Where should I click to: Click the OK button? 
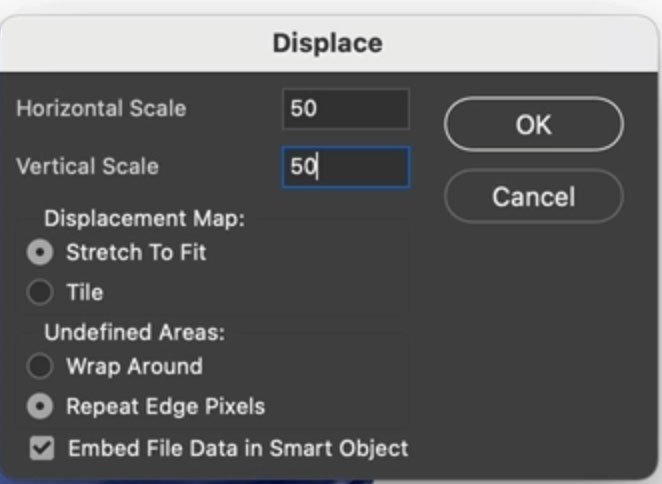(x=533, y=124)
